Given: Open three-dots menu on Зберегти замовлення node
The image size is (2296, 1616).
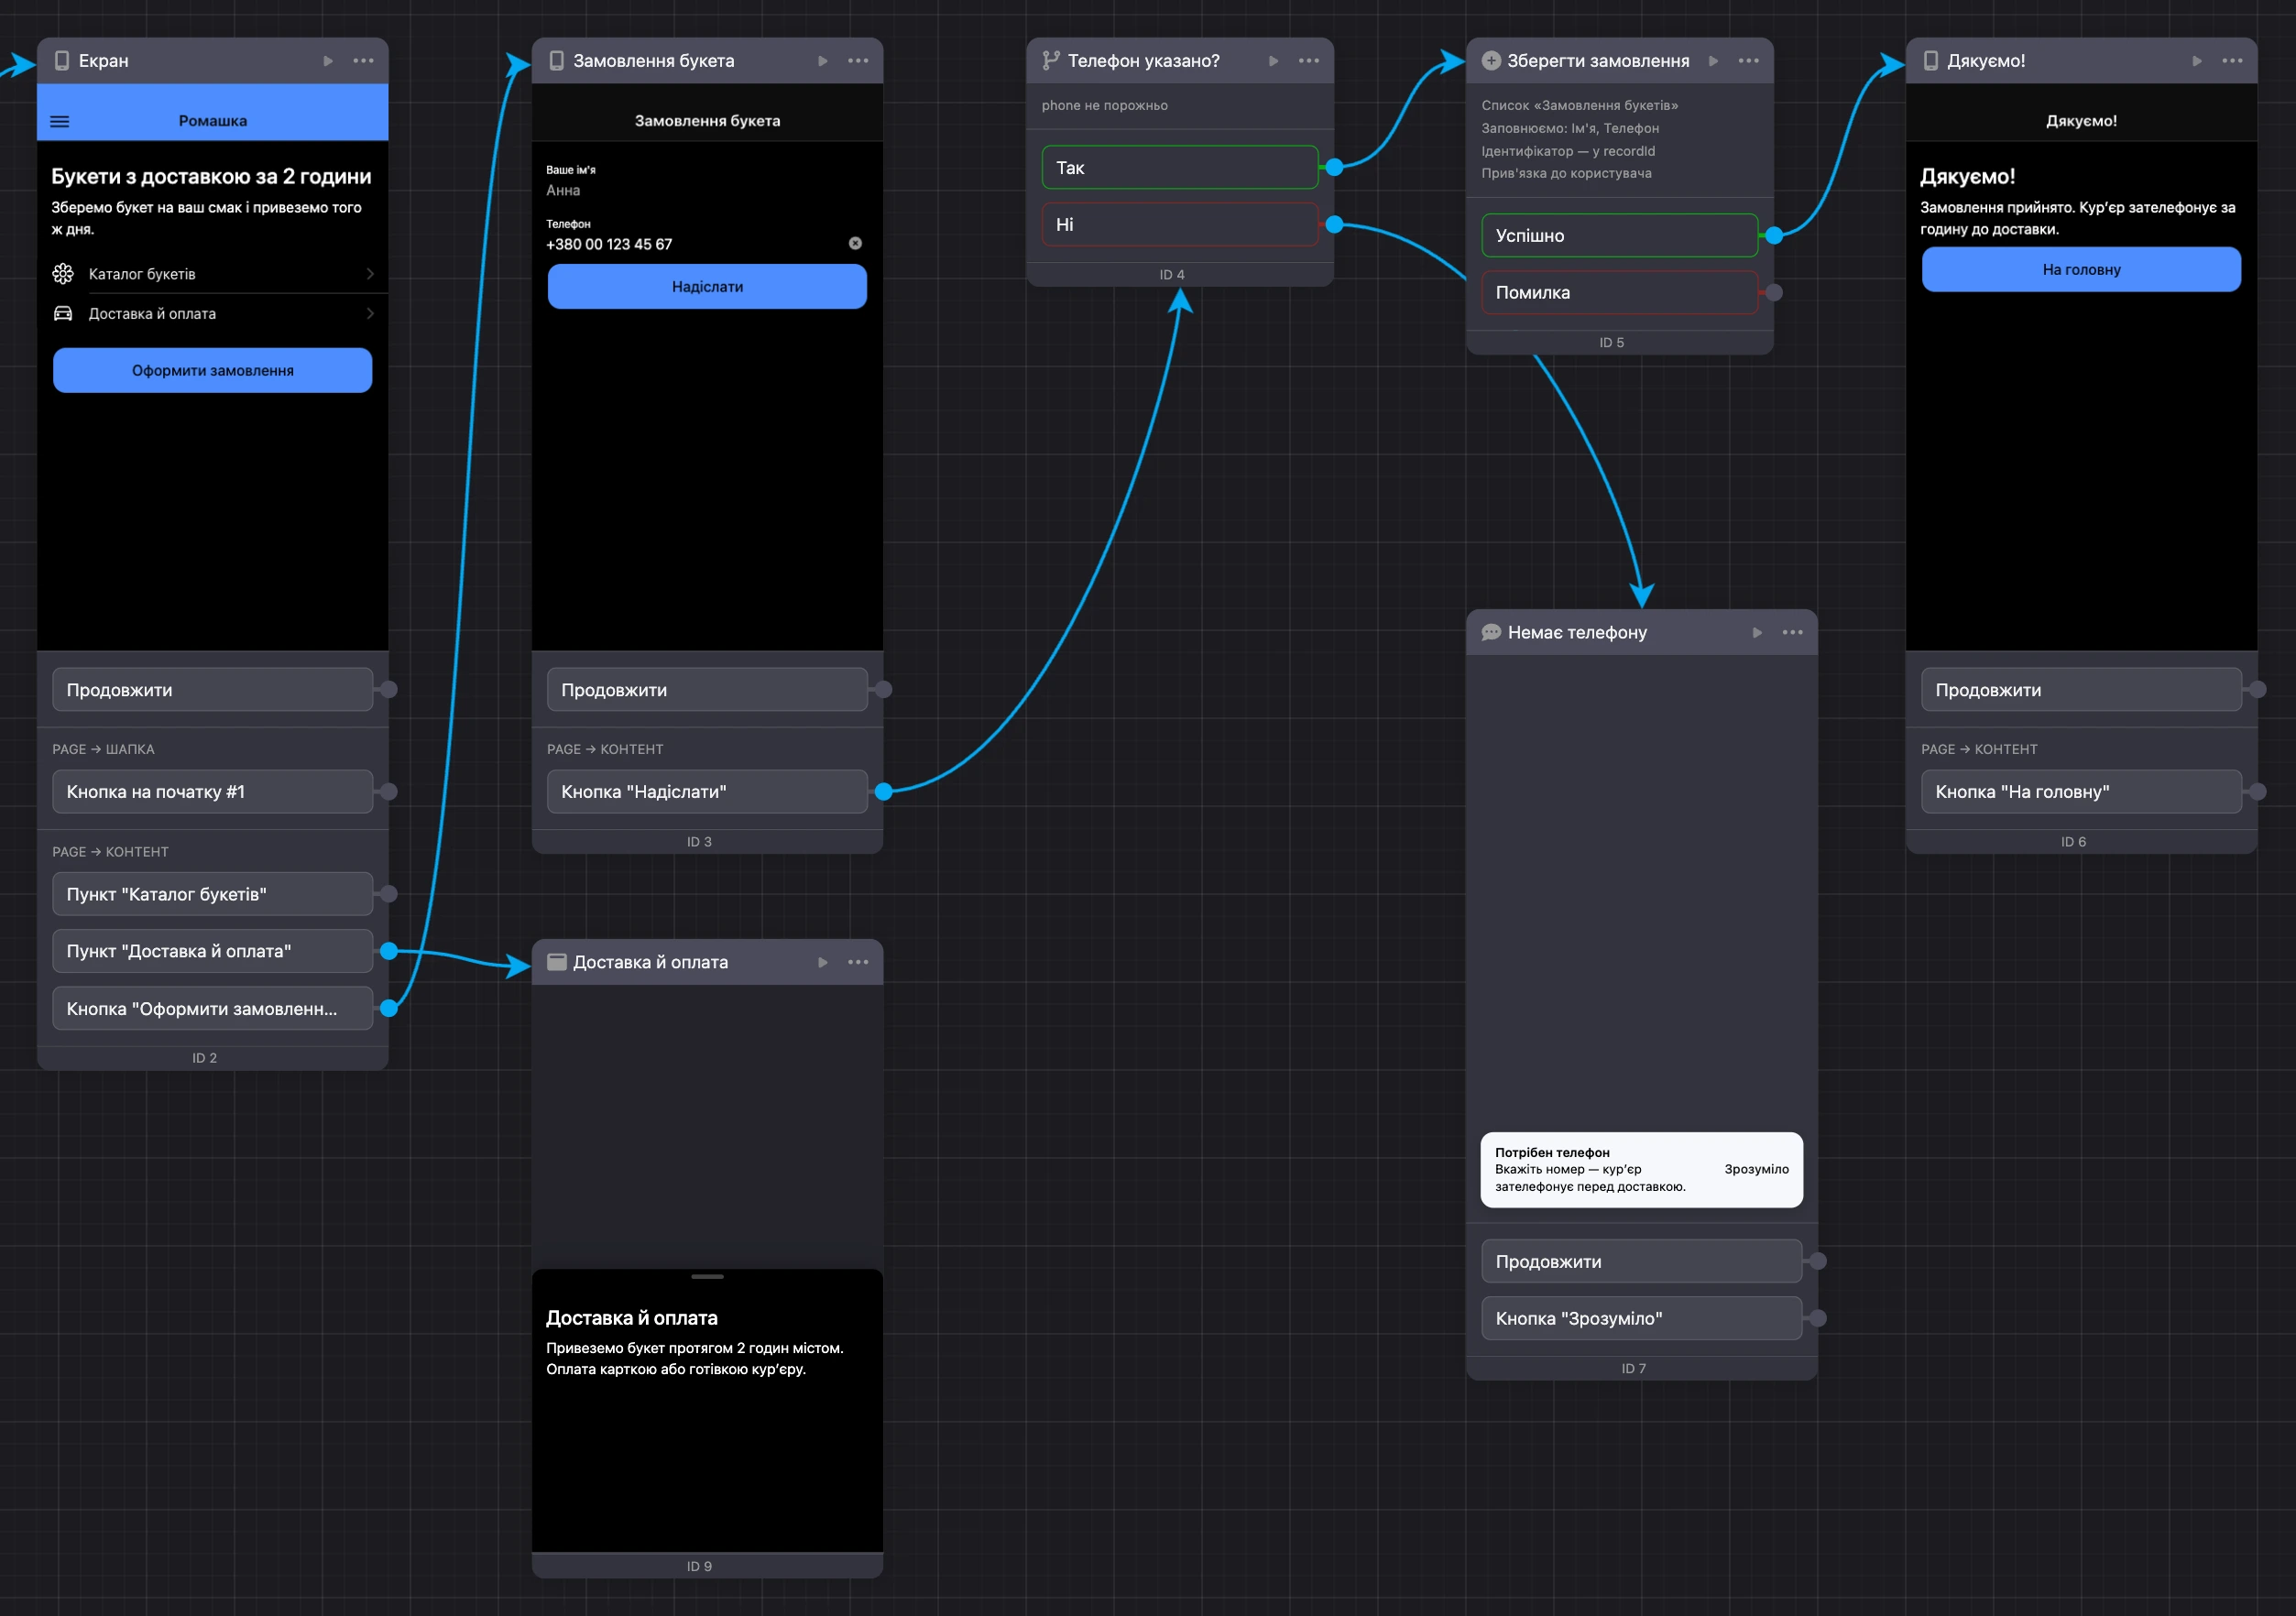Looking at the screenshot, I should 1748,61.
